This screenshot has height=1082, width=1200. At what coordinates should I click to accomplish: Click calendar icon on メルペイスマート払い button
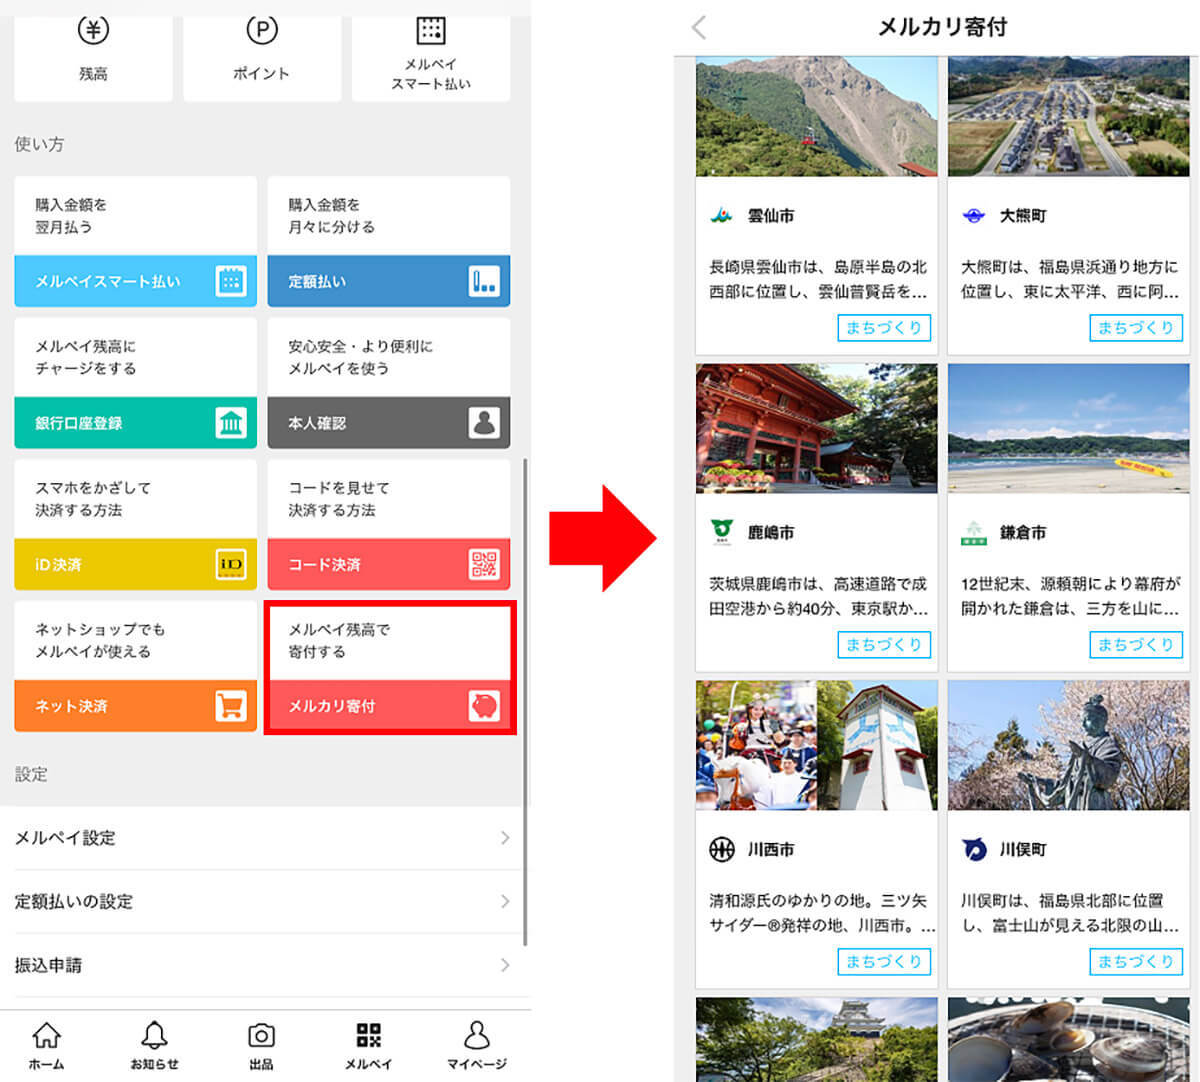[x=231, y=281]
